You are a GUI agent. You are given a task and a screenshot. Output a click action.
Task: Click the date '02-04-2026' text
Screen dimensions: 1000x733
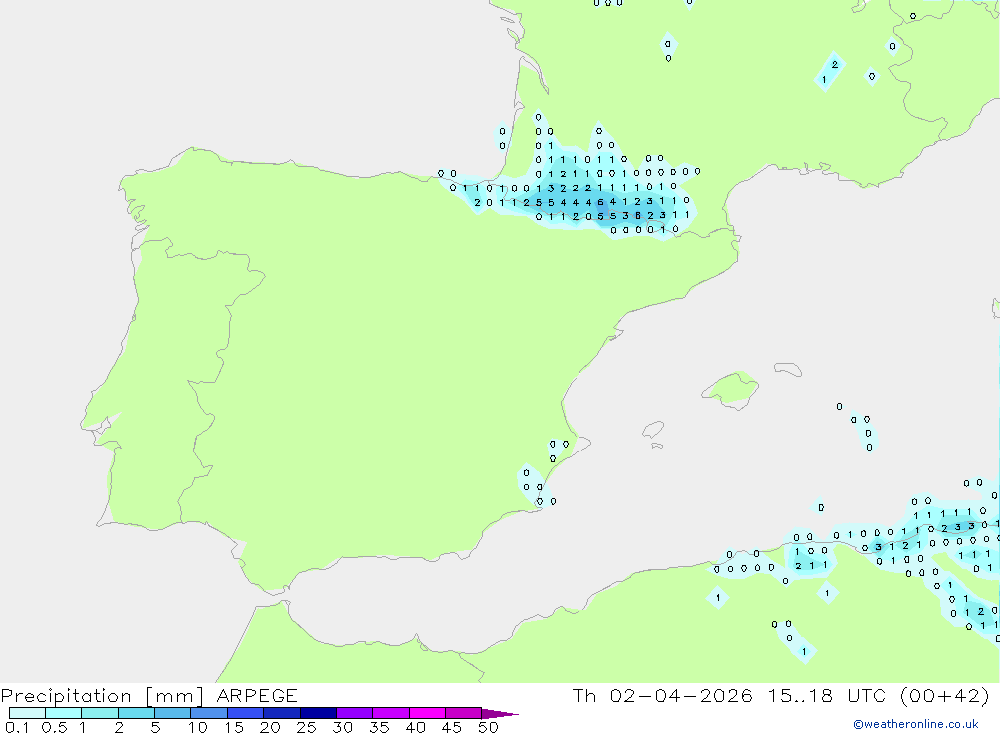(680, 695)
